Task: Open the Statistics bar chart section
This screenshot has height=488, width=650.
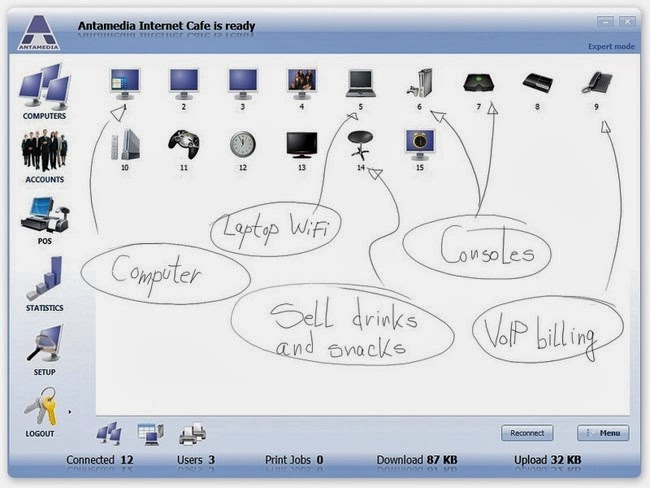Action: coord(44,284)
